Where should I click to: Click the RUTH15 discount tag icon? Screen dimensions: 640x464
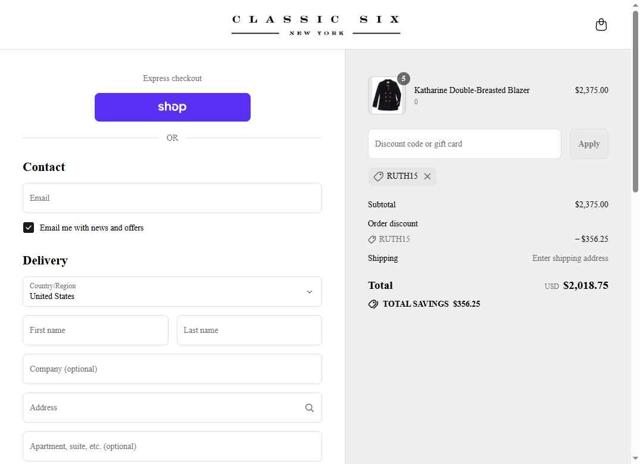[378, 177]
